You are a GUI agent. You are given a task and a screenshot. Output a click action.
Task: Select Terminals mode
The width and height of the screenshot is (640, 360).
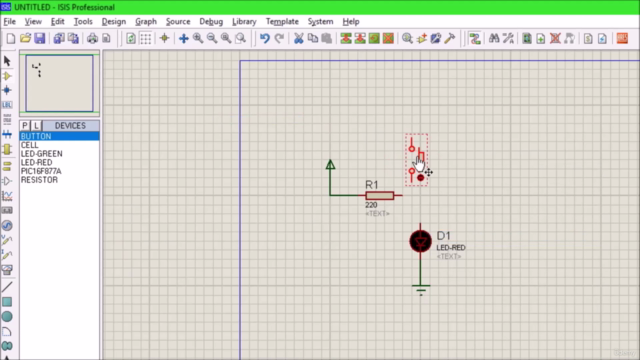point(7,166)
